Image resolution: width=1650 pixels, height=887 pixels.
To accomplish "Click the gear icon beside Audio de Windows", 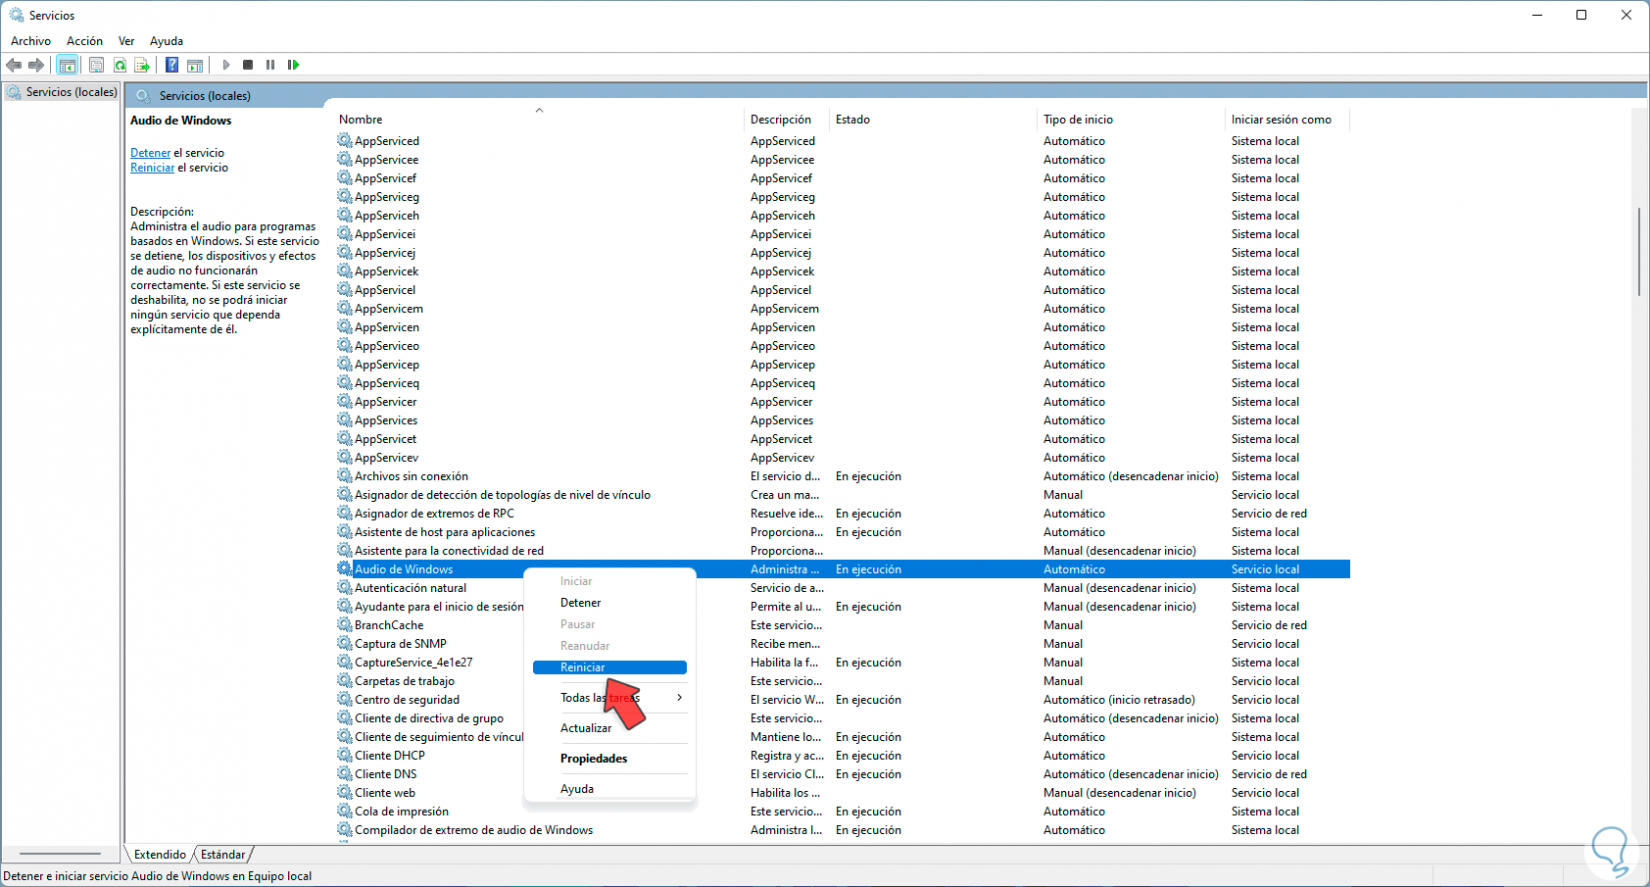I will (x=344, y=569).
